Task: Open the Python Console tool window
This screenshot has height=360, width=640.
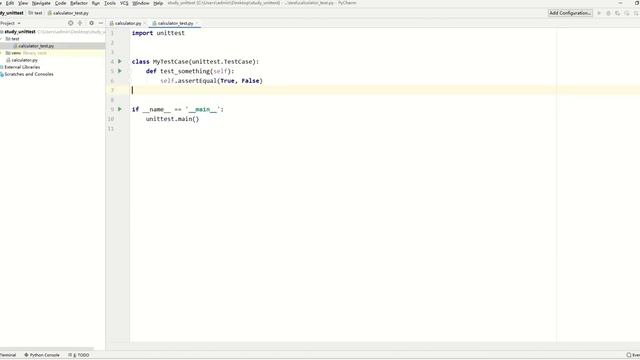Action: pyautogui.click(x=42, y=355)
